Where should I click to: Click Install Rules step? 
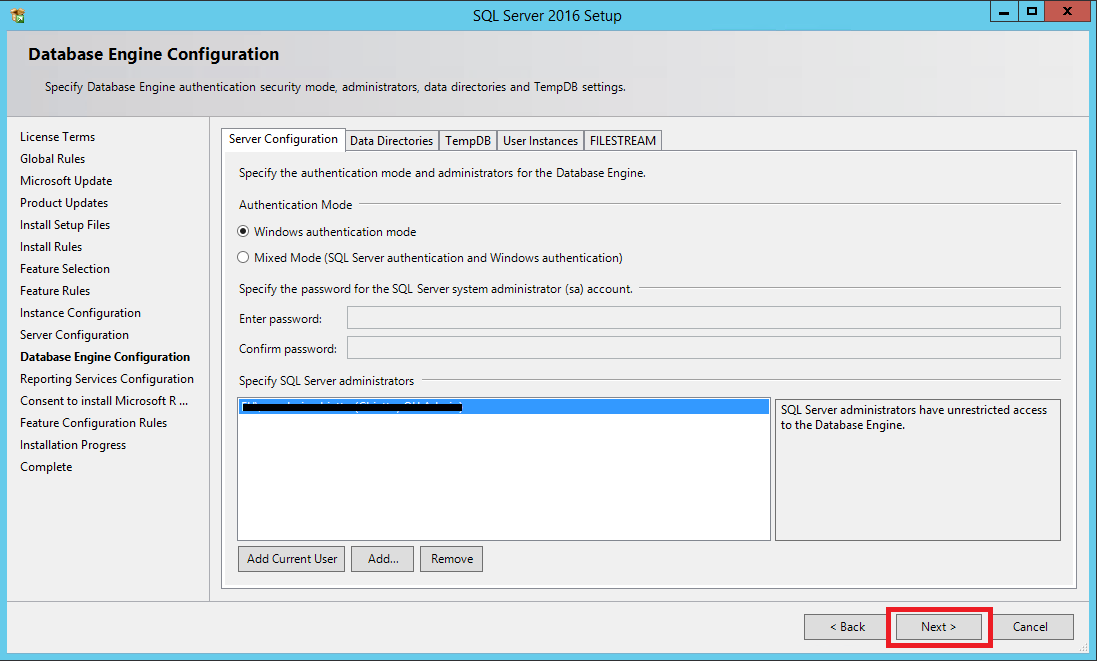51,247
